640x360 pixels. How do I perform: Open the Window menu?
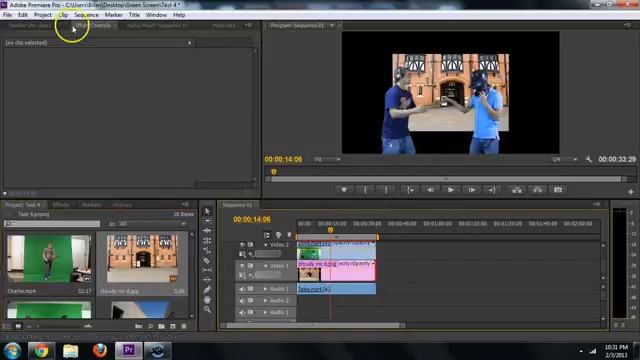pyautogui.click(x=156, y=15)
